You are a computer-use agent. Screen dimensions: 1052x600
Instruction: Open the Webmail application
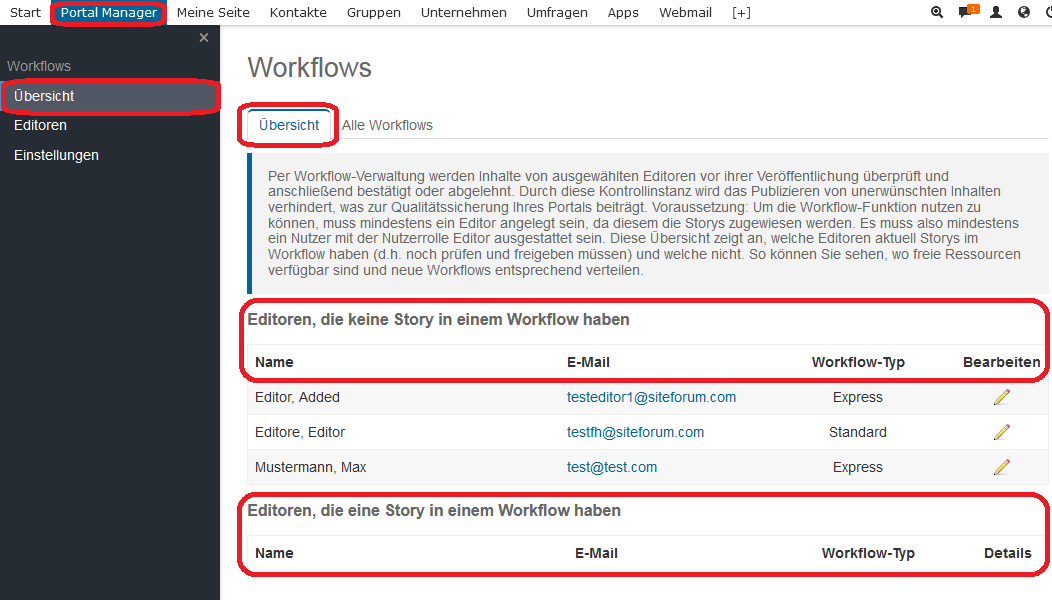[685, 12]
